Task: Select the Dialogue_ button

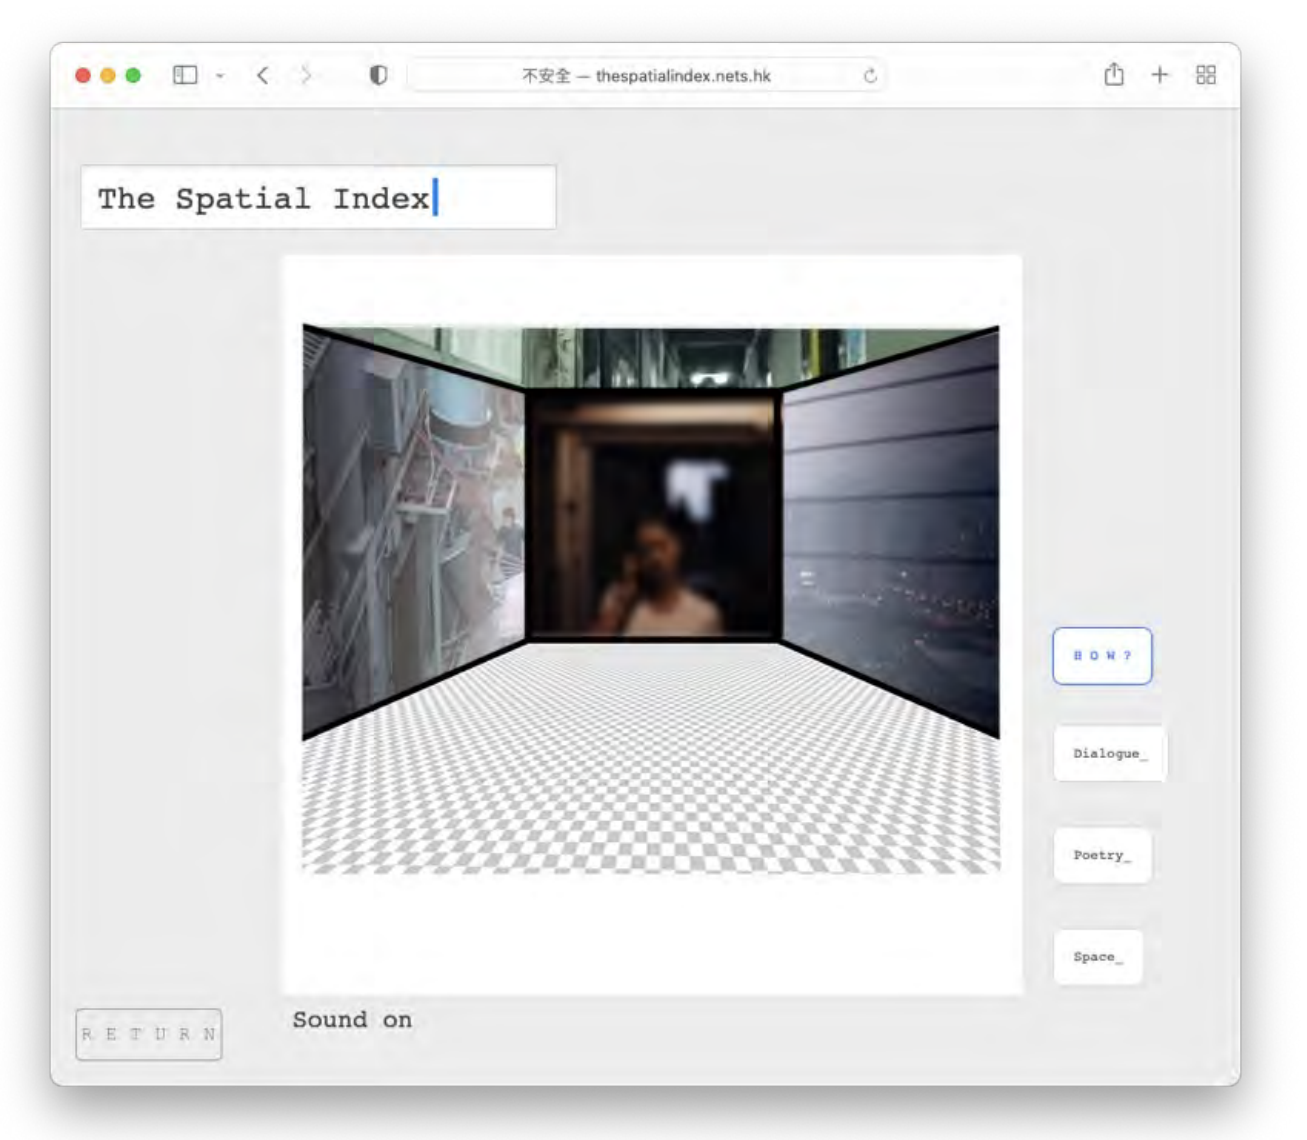Action: click(x=1109, y=754)
